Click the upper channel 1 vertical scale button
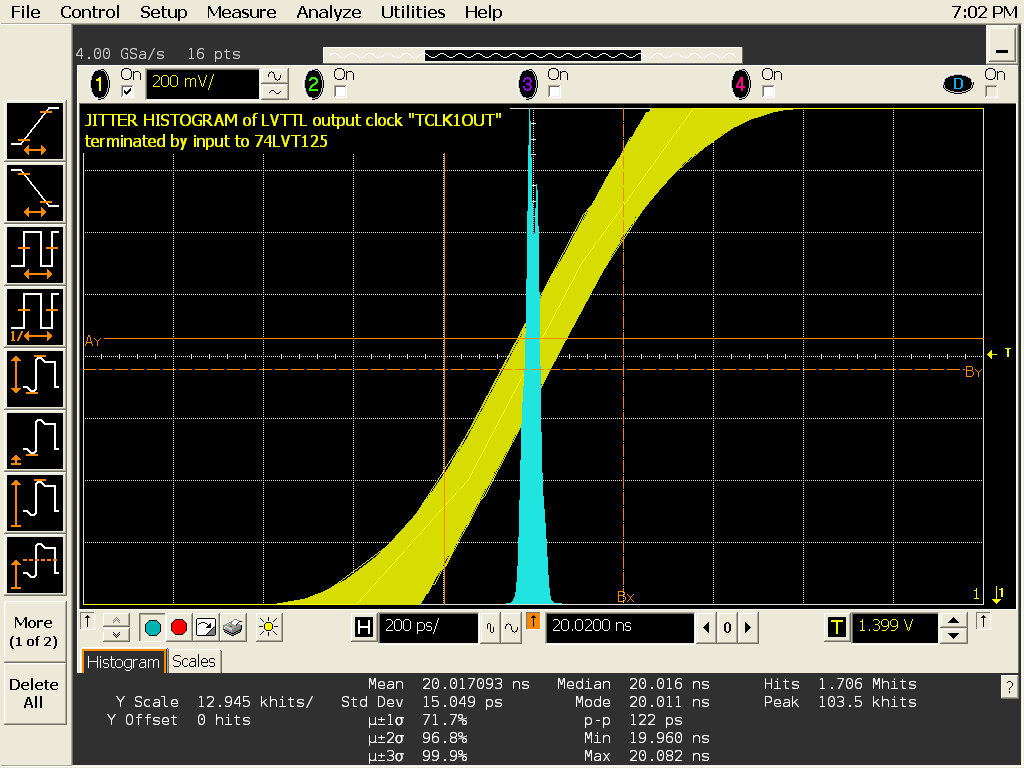Image resolution: width=1024 pixels, height=768 pixels. coord(275,76)
